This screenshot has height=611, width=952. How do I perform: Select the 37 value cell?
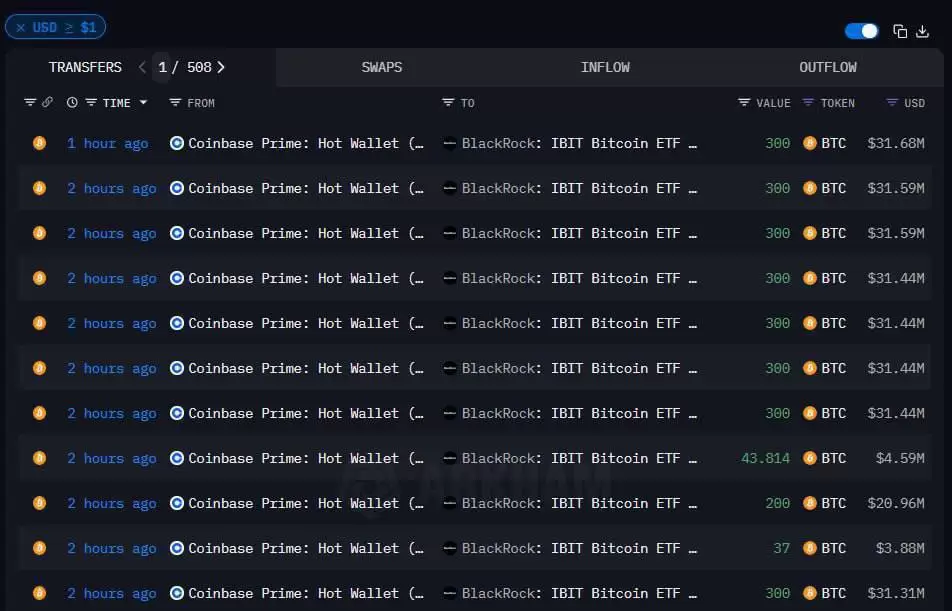click(x=781, y=548)
